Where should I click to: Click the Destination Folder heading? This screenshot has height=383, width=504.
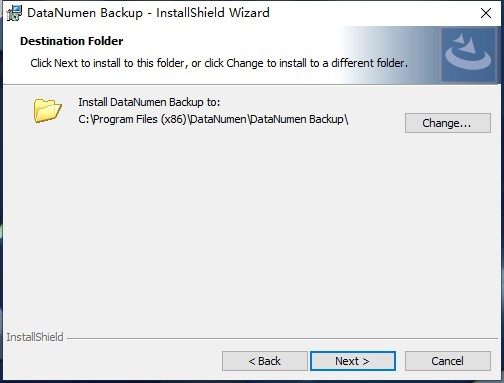click(x=72, y=41)
